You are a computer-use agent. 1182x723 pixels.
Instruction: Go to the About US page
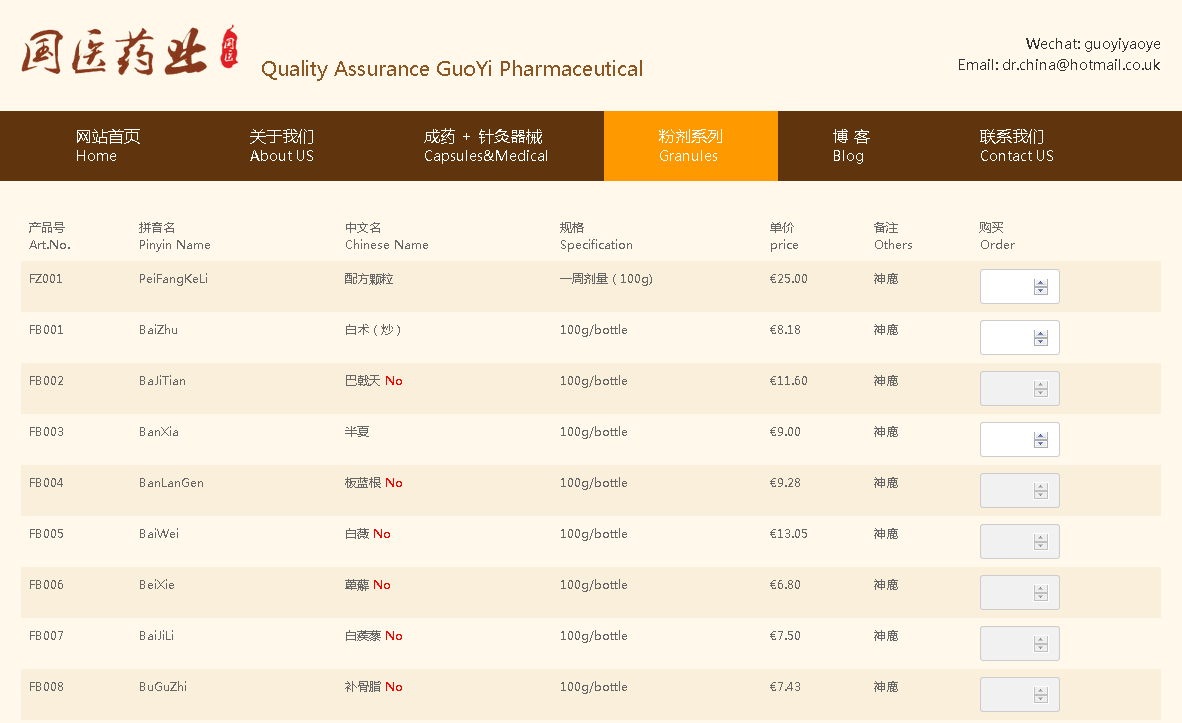(281, 146)
